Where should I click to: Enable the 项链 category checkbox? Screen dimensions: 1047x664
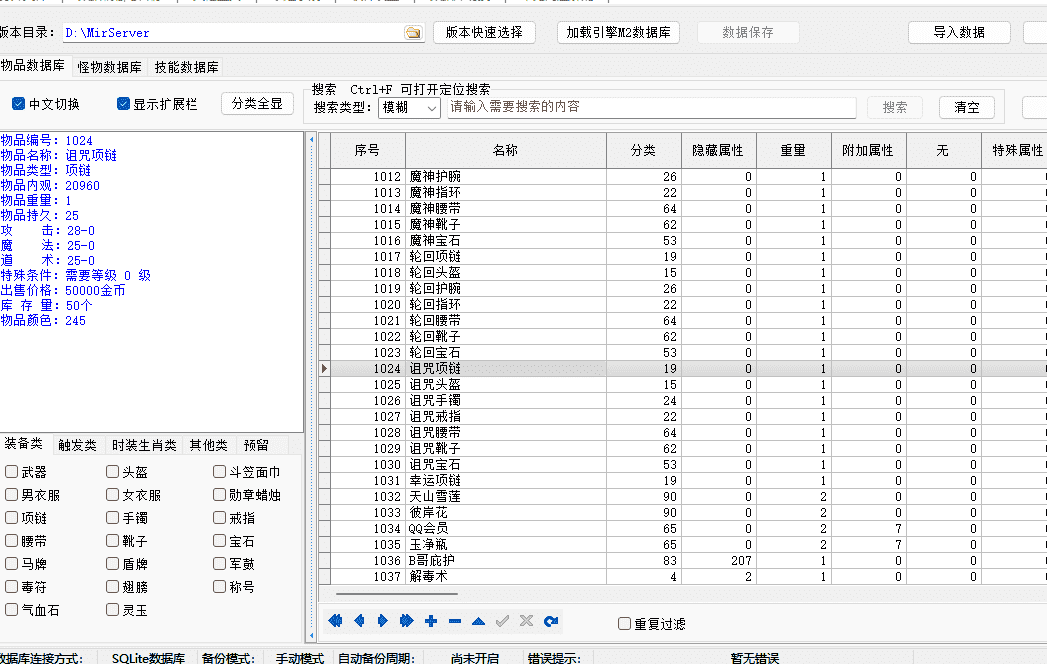pyautogui.click(x=11, y=518)
